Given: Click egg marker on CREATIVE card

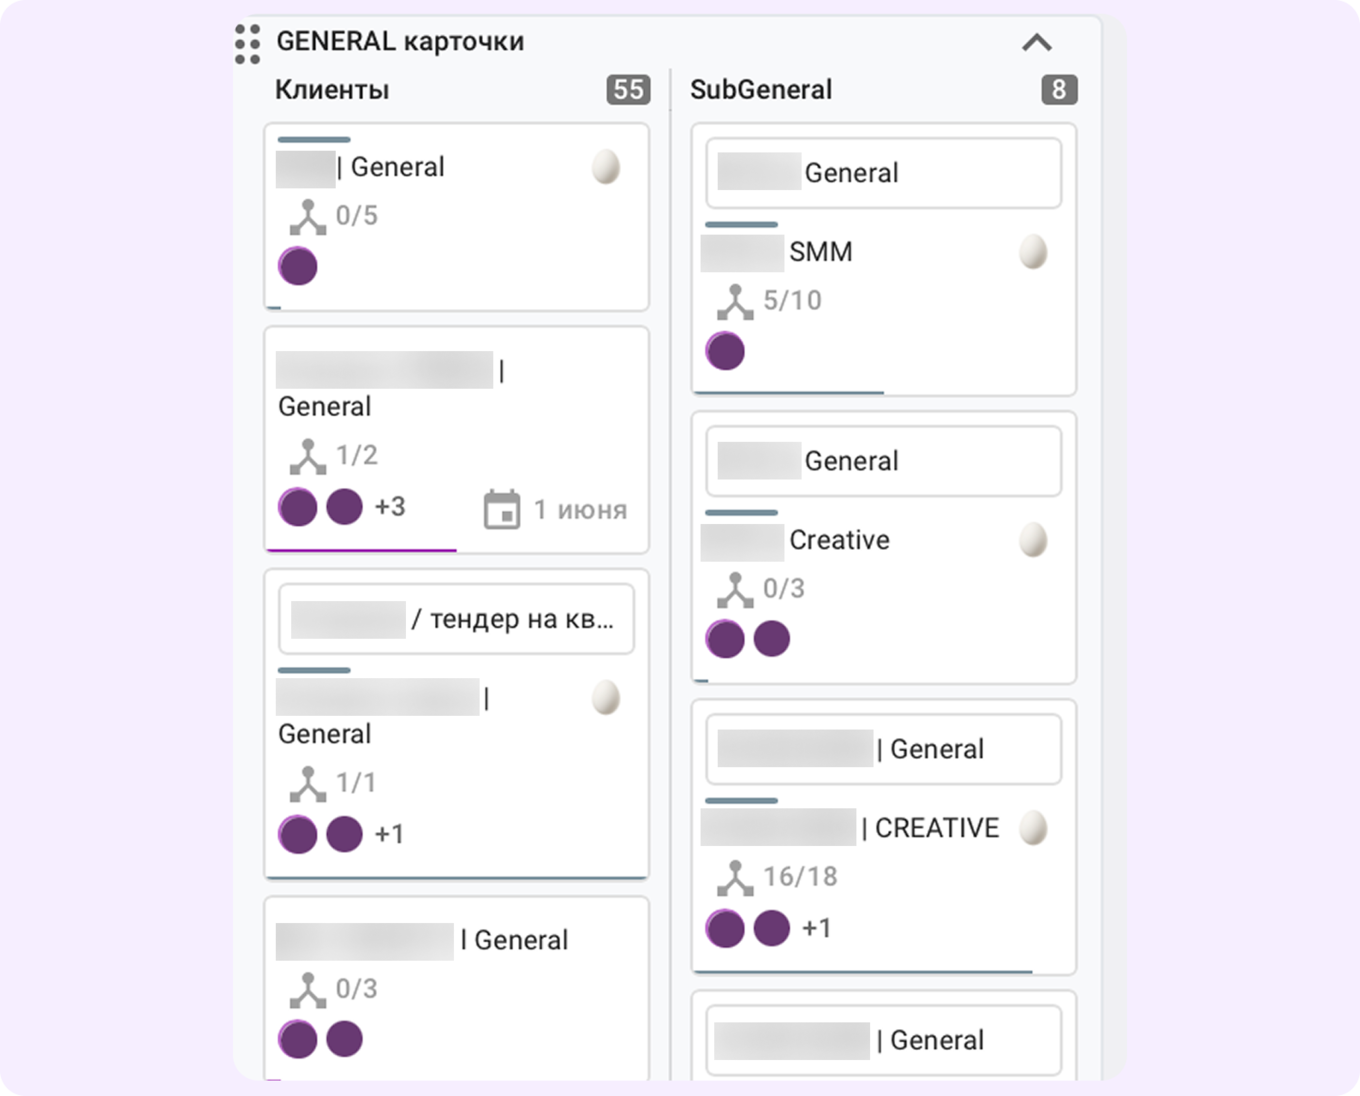Looking at the screenshot, I should (1033, 828).
